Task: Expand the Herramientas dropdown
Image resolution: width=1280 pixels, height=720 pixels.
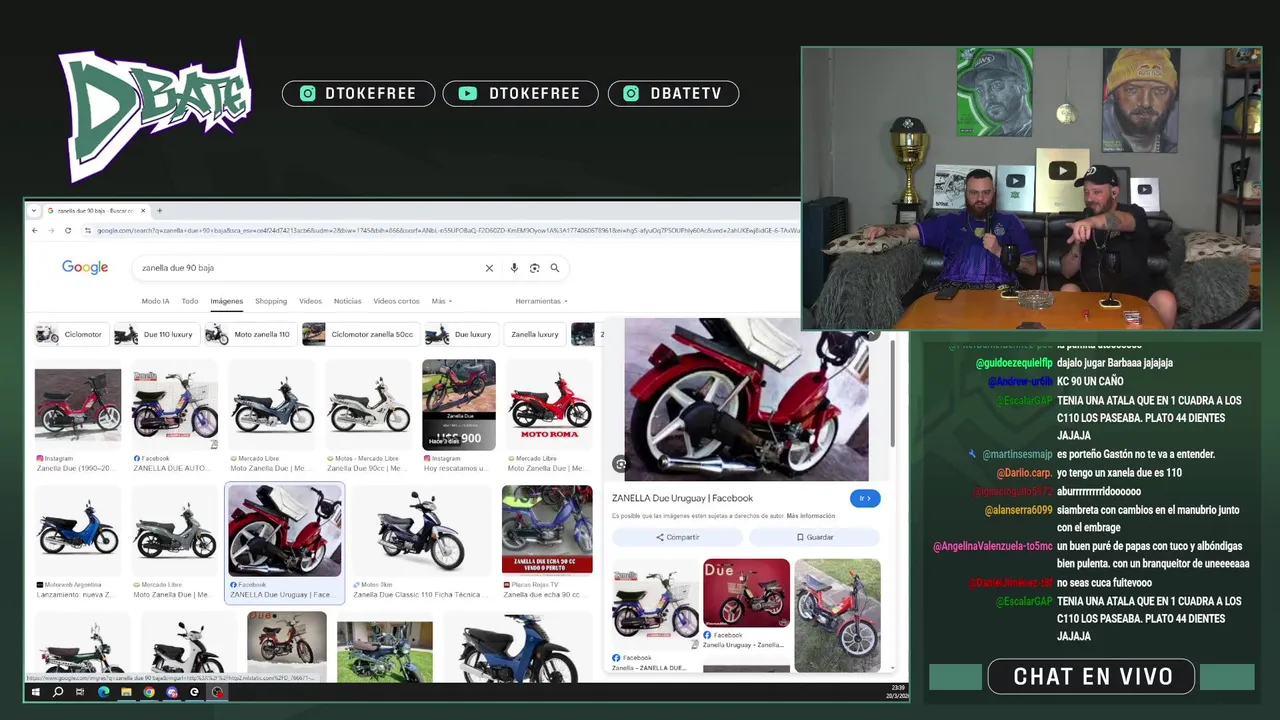Action: click(x=541, y=301)
